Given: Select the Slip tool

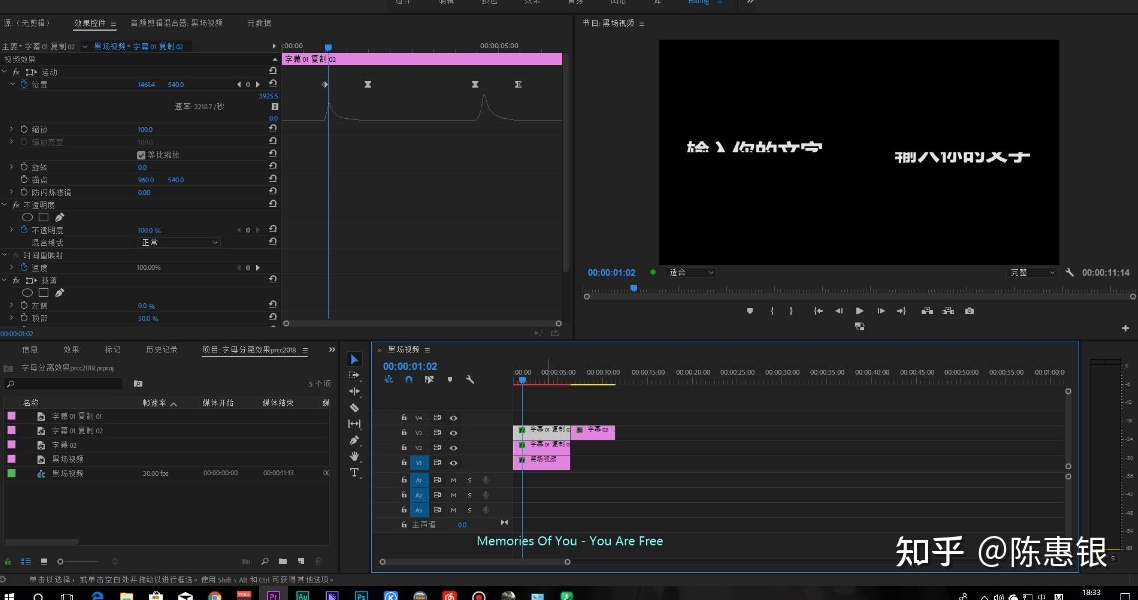Looking at the screenshot, I should tap(354, 424).
